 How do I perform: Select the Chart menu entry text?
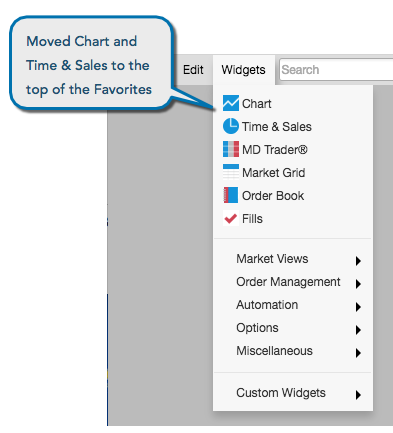coord(257,104)
